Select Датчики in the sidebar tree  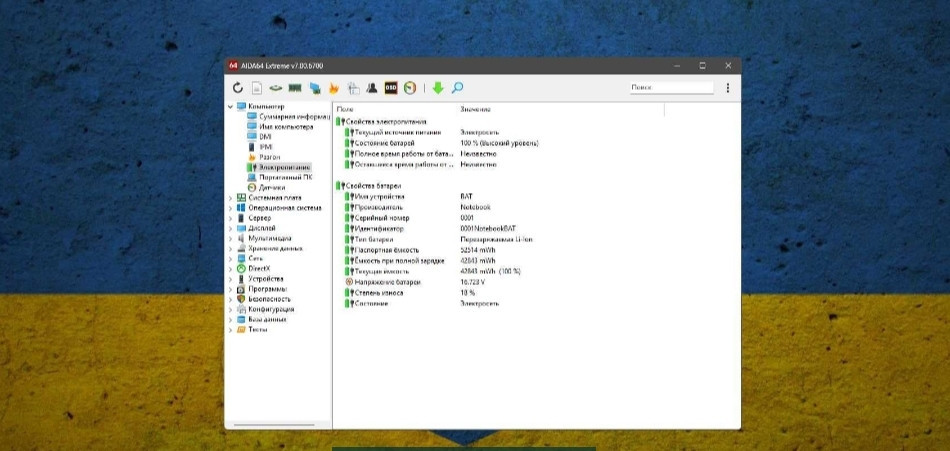[272, 187]
